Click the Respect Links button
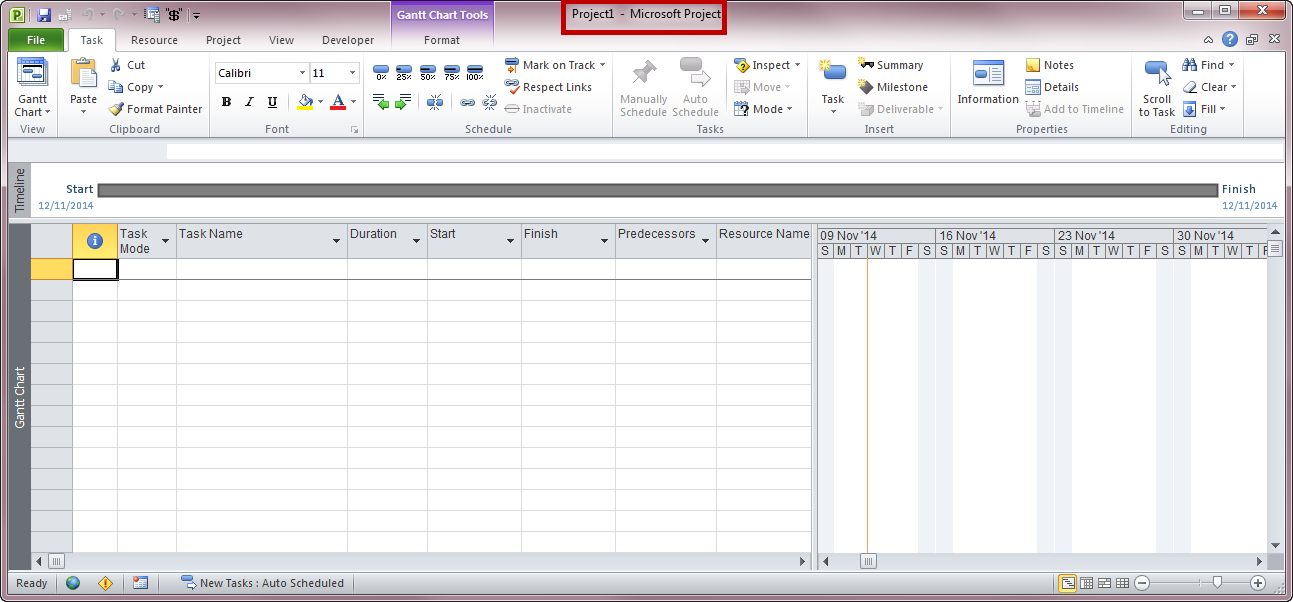1293x602 pixels. tap(548, 87)
